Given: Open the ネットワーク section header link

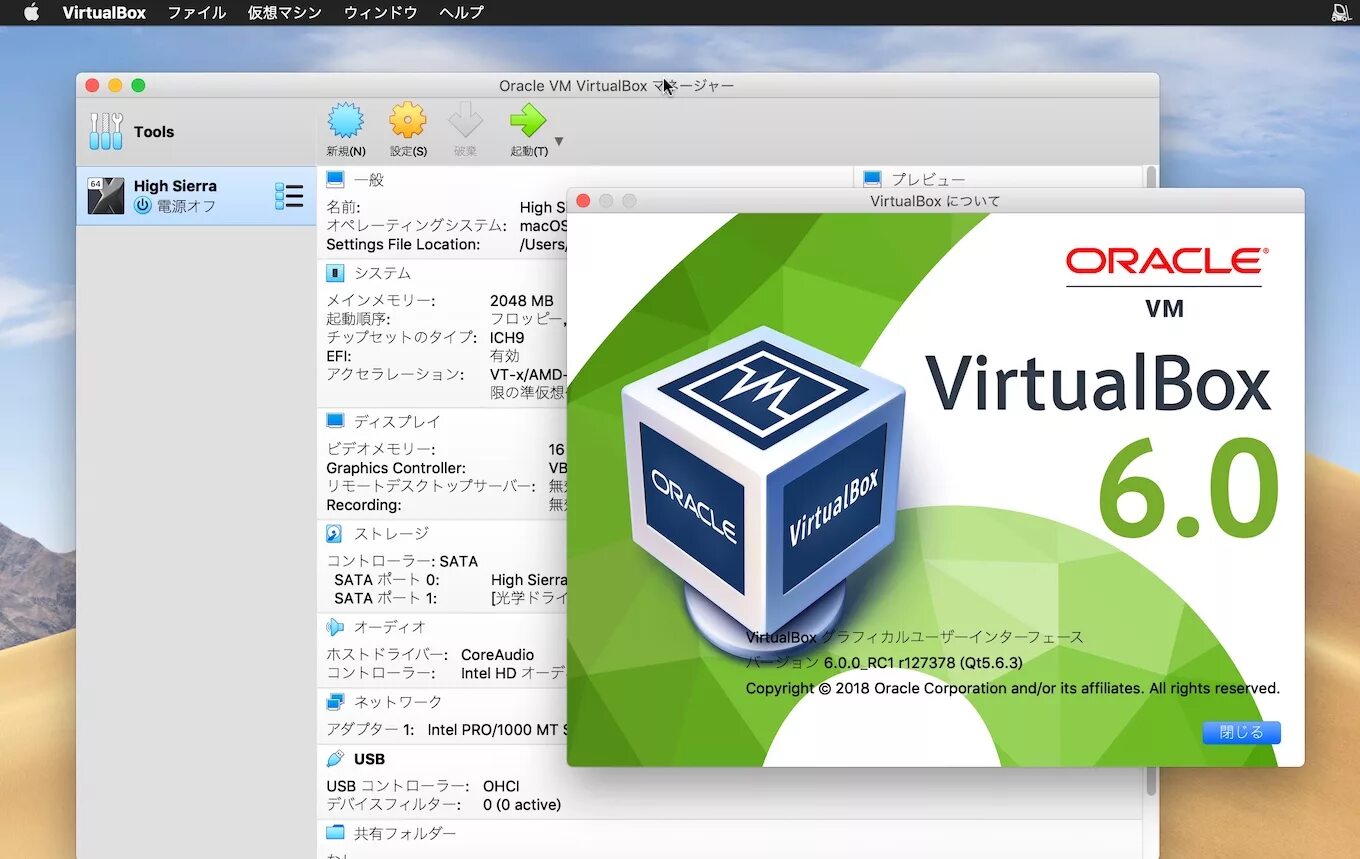Looking at the screenshot, I should coord(398,702).
